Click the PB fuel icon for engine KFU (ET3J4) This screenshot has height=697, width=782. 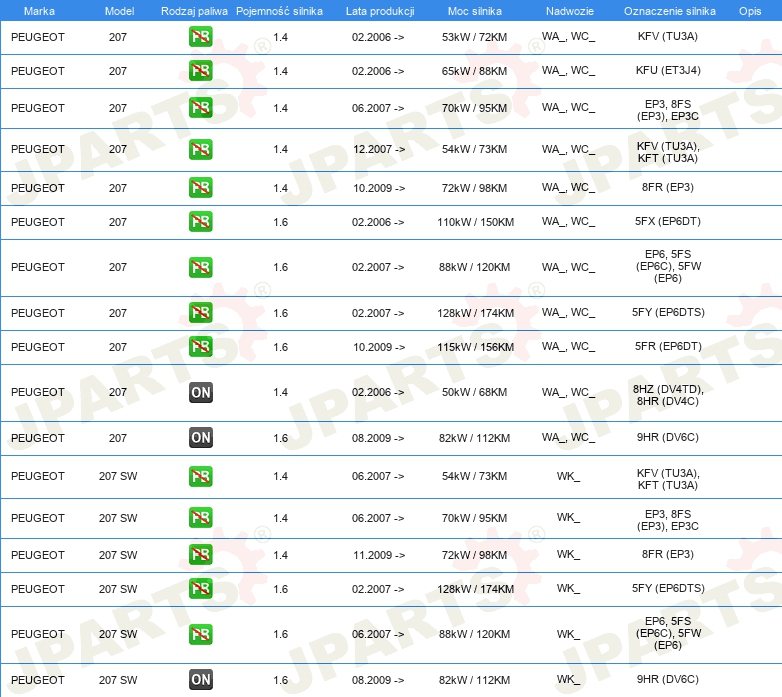coord(200,72)
